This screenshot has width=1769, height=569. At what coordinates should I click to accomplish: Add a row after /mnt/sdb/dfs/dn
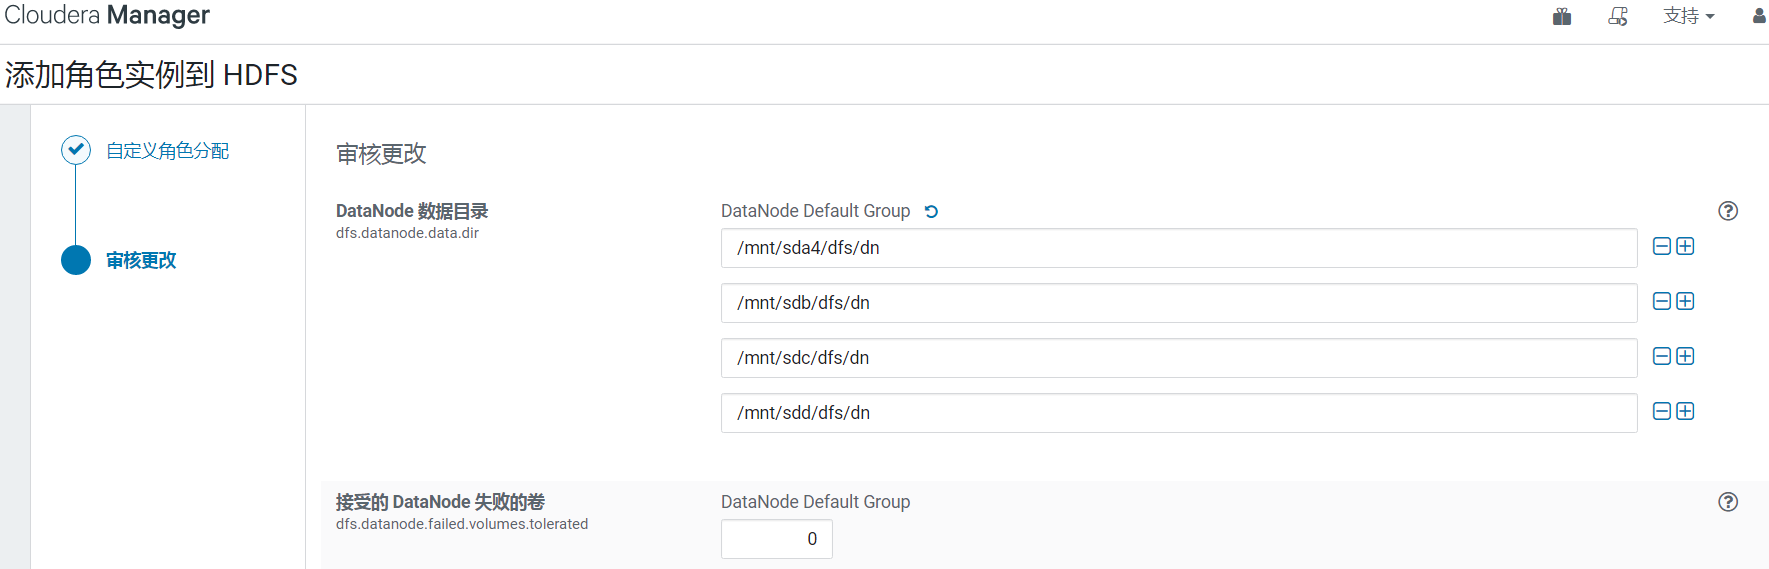[1685, 301]
